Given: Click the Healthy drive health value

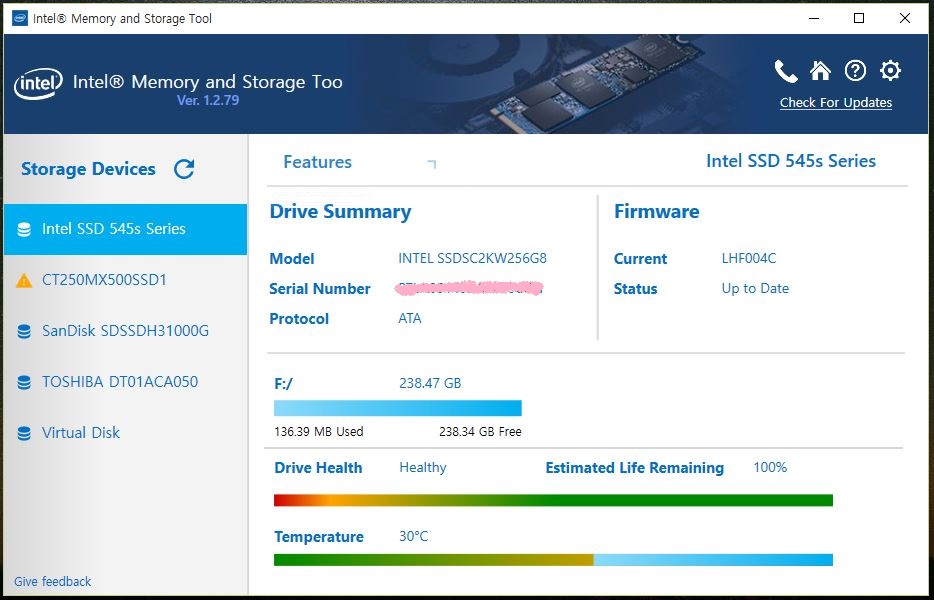Looking at the screenshot, I should click(x=423, y=468).
